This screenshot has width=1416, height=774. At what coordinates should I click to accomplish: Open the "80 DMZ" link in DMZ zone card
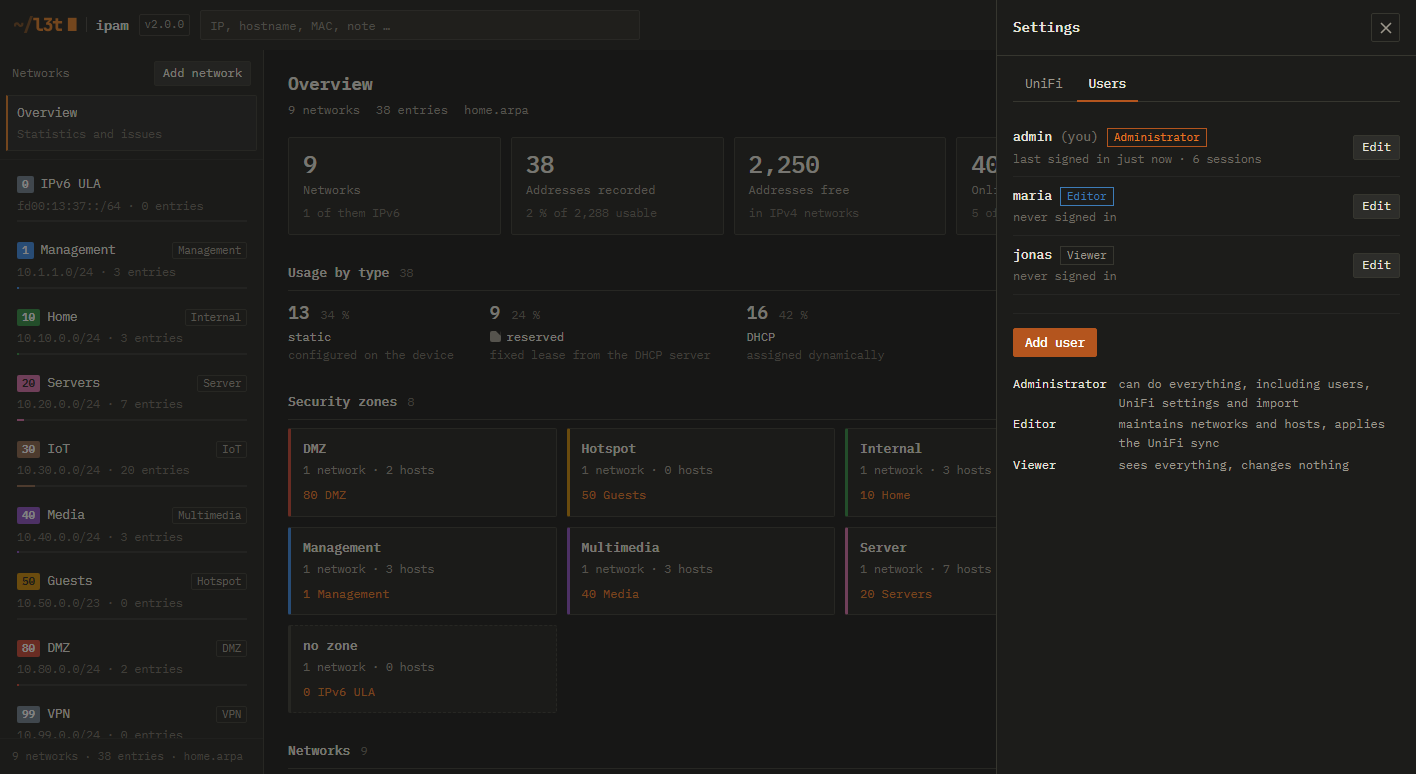tap(324, 495)
